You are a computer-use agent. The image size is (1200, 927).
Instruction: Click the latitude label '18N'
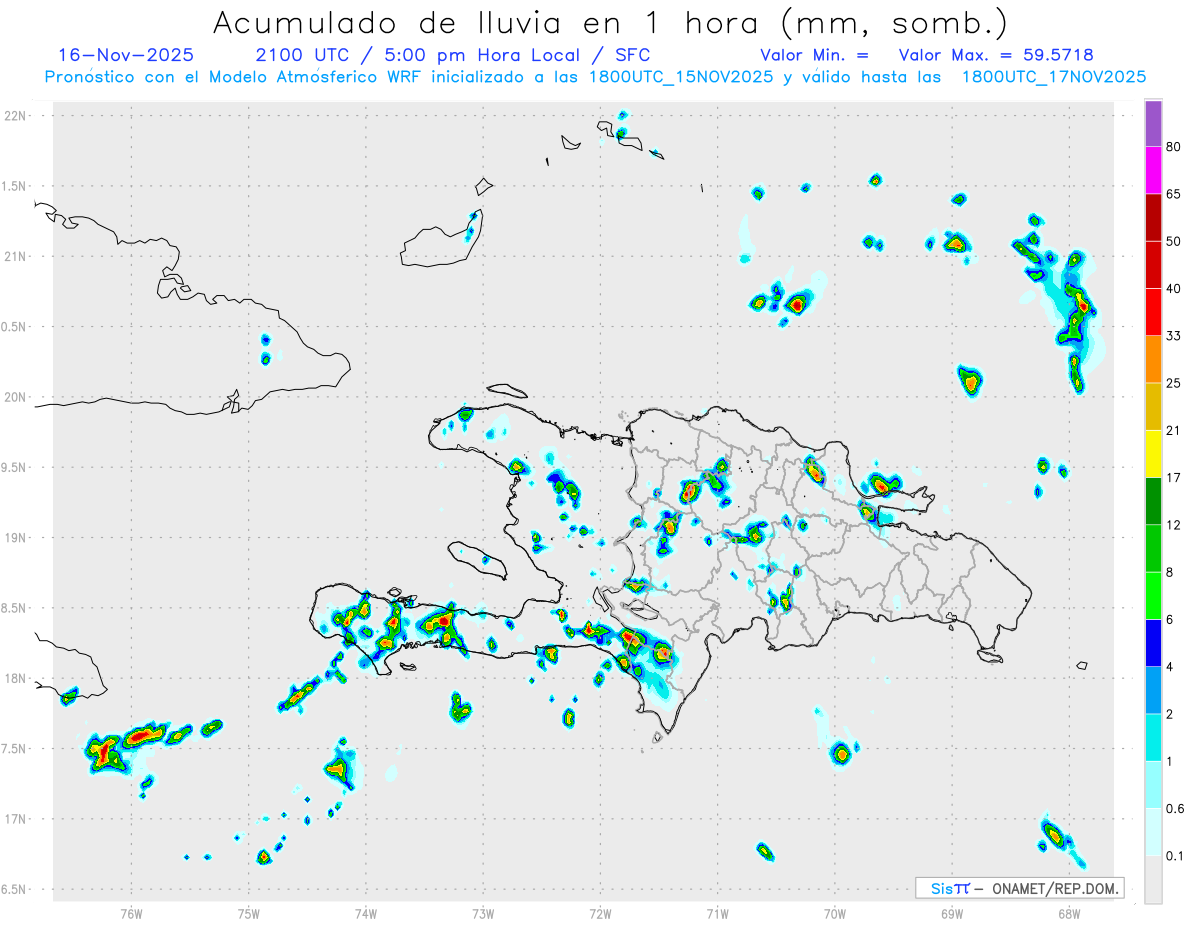click(15, 678)
